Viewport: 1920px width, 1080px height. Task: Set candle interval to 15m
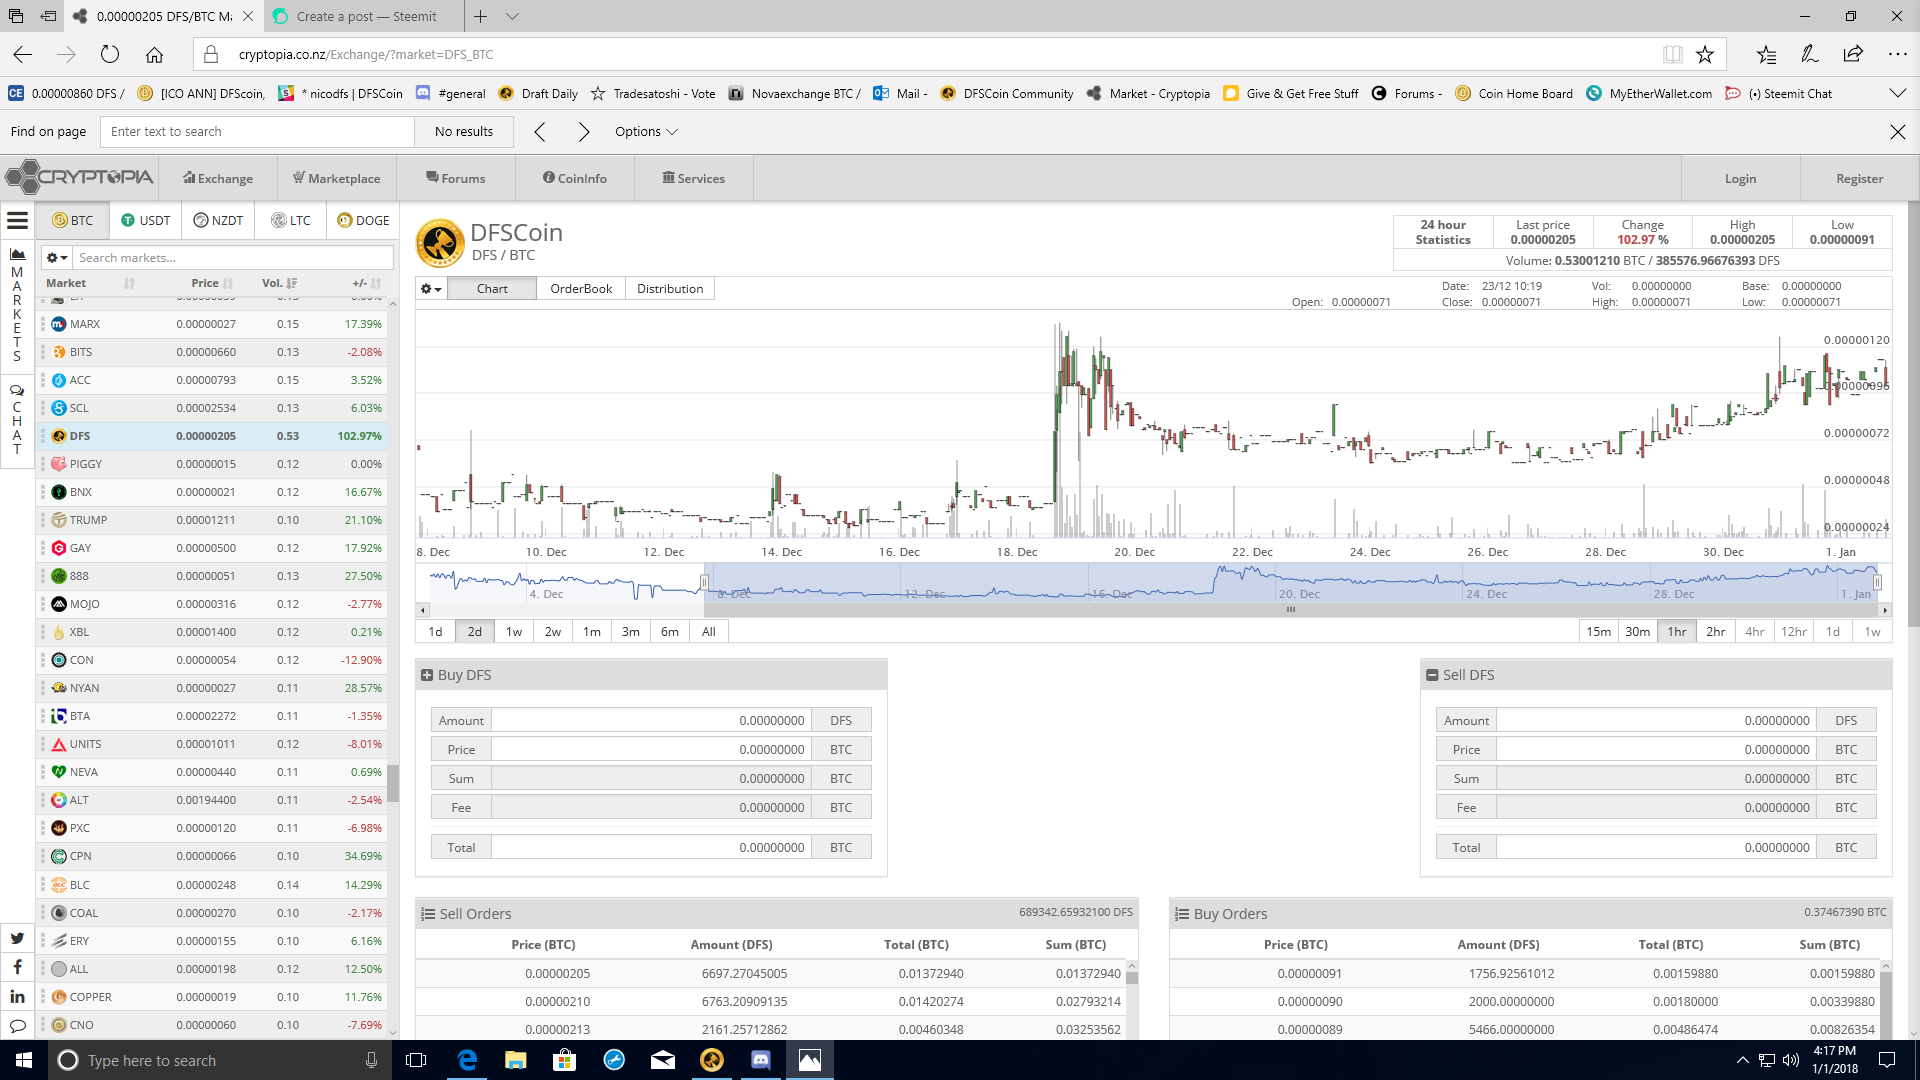click(1599, 632)
